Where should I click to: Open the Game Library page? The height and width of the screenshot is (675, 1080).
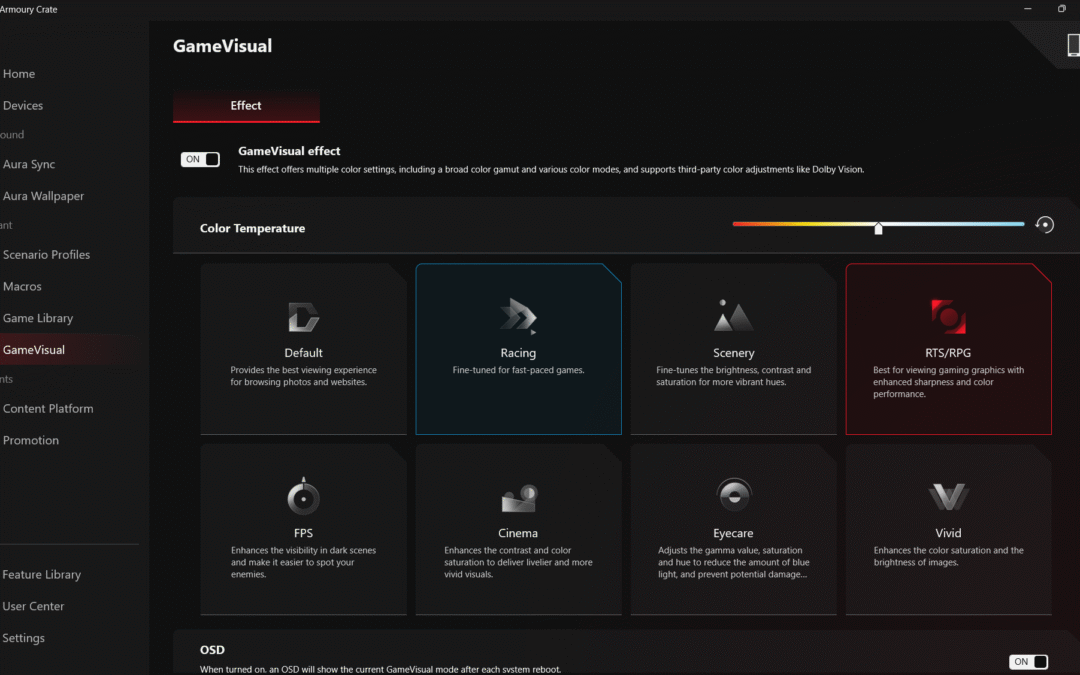38,318
